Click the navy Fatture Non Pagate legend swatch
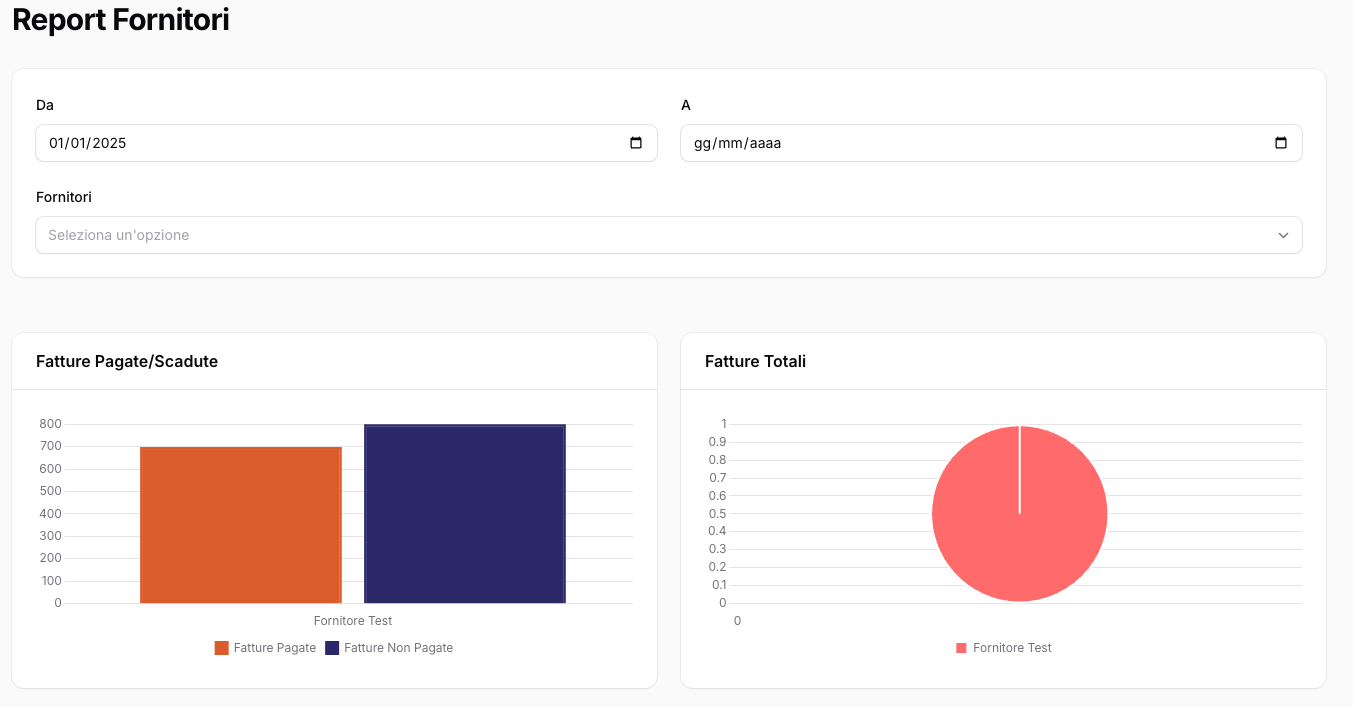1353x707 pixels. (x=332, y=648)
